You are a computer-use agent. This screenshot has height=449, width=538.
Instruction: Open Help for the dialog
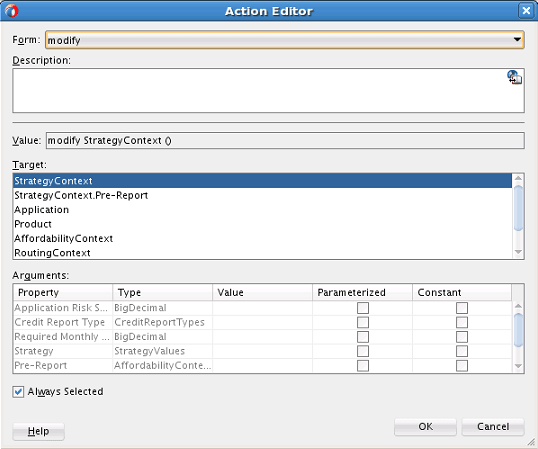[x=38, y=431]
